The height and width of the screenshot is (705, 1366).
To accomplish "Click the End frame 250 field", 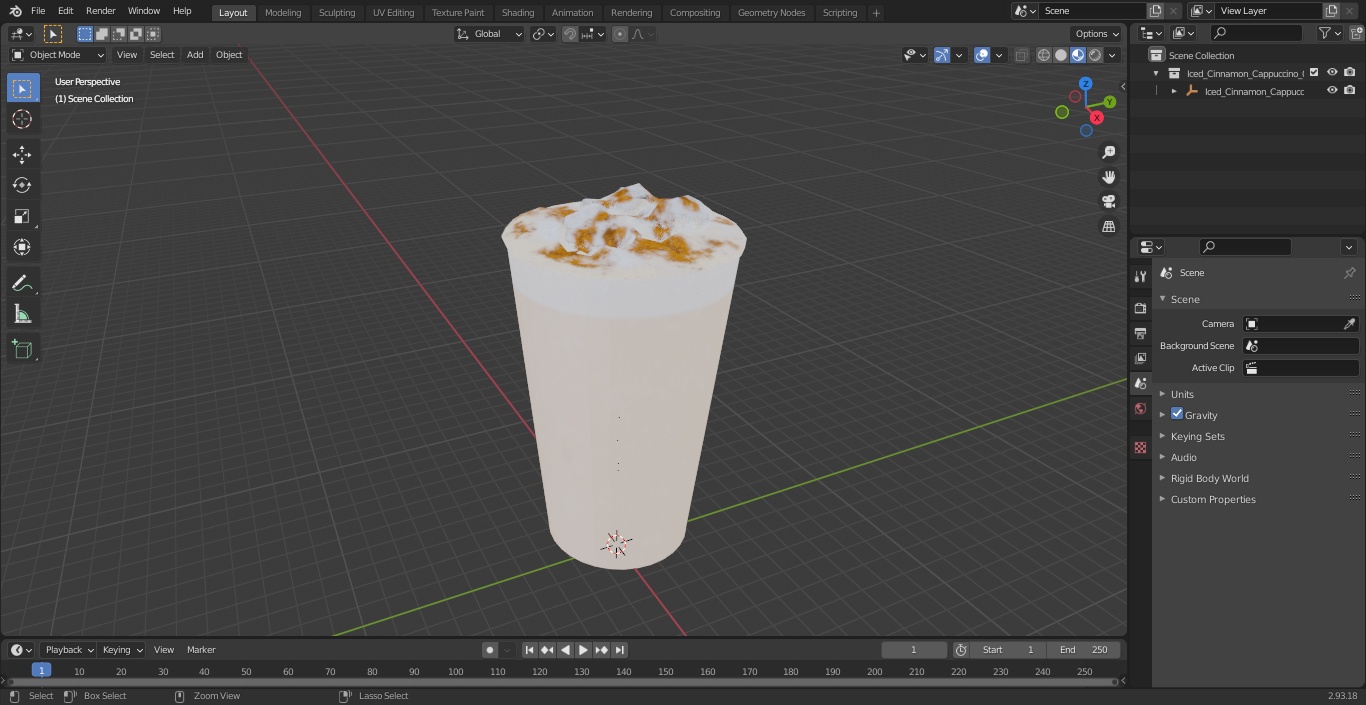I will point(1085,650).
